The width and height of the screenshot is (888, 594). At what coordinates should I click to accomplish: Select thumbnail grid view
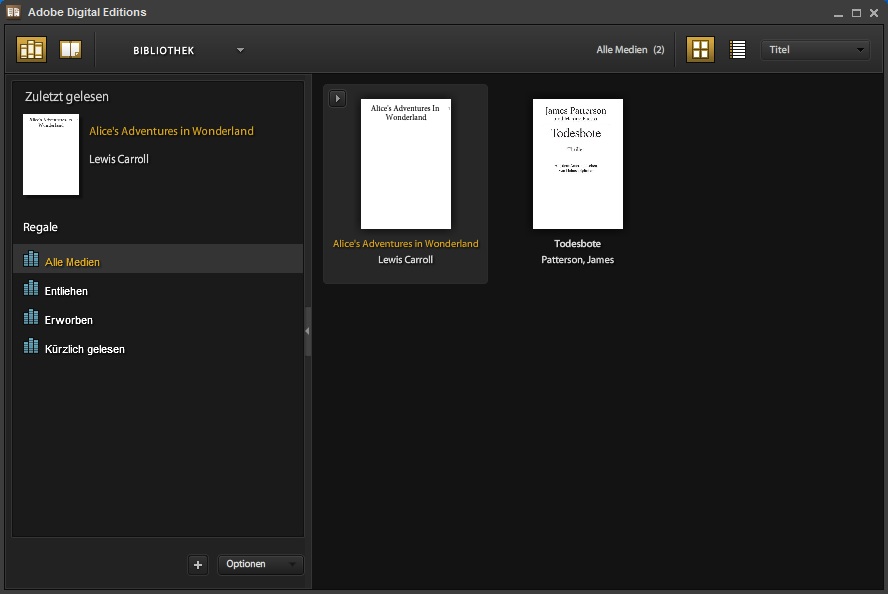(x=700, y=50)
